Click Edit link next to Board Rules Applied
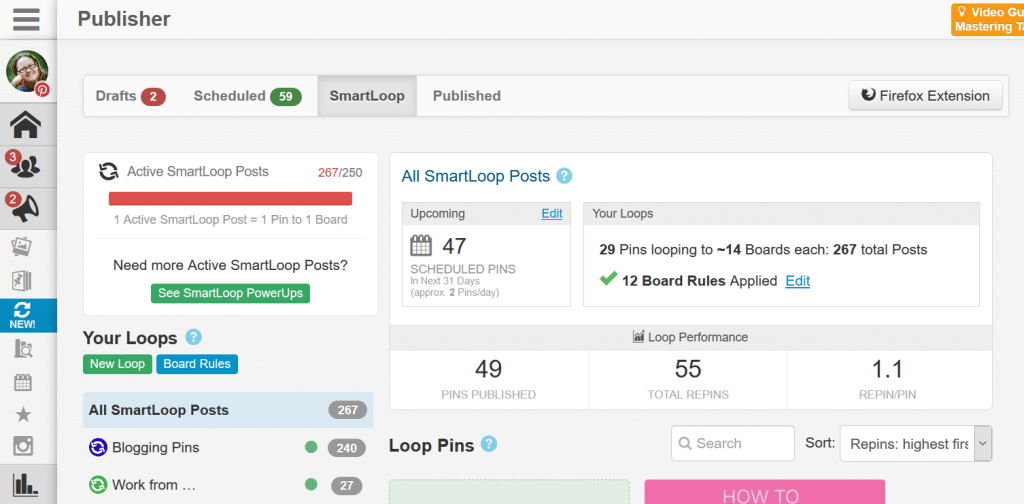Screen dimensions: 1024x504 [x=797, y=281]
